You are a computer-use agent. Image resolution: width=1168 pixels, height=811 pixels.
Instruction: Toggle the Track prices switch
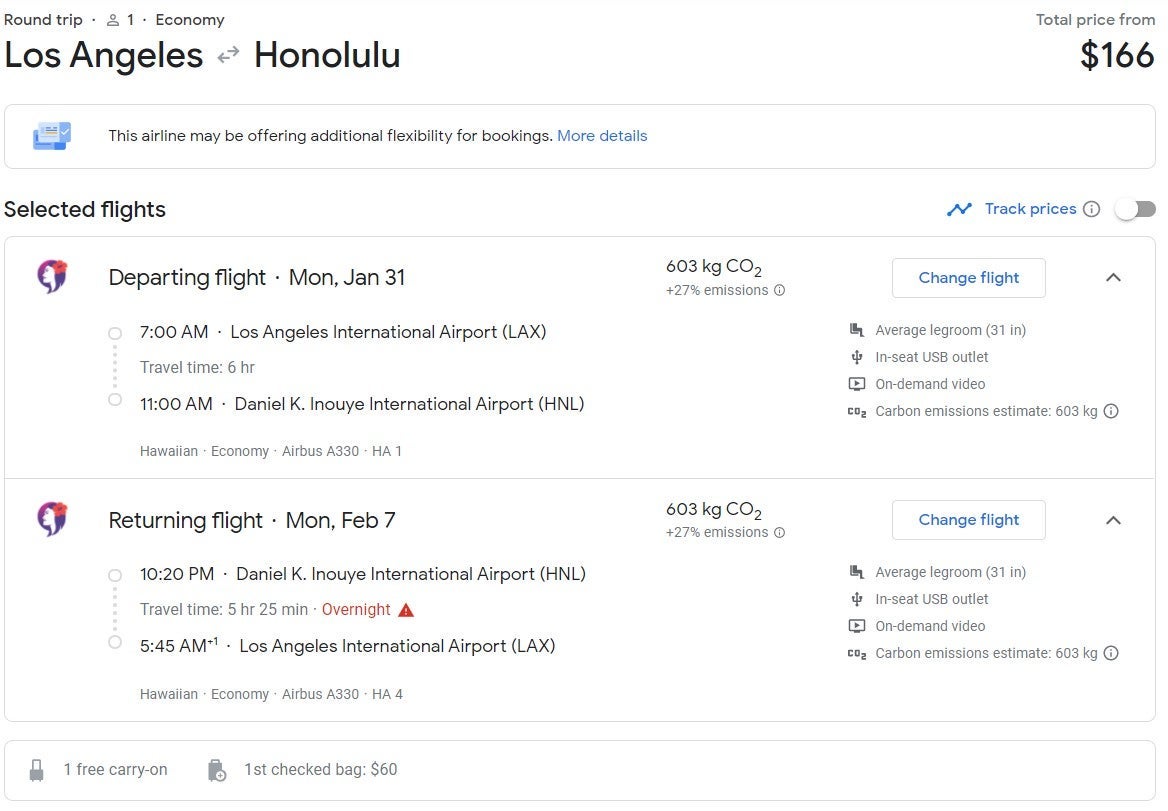pos(1136,209)
